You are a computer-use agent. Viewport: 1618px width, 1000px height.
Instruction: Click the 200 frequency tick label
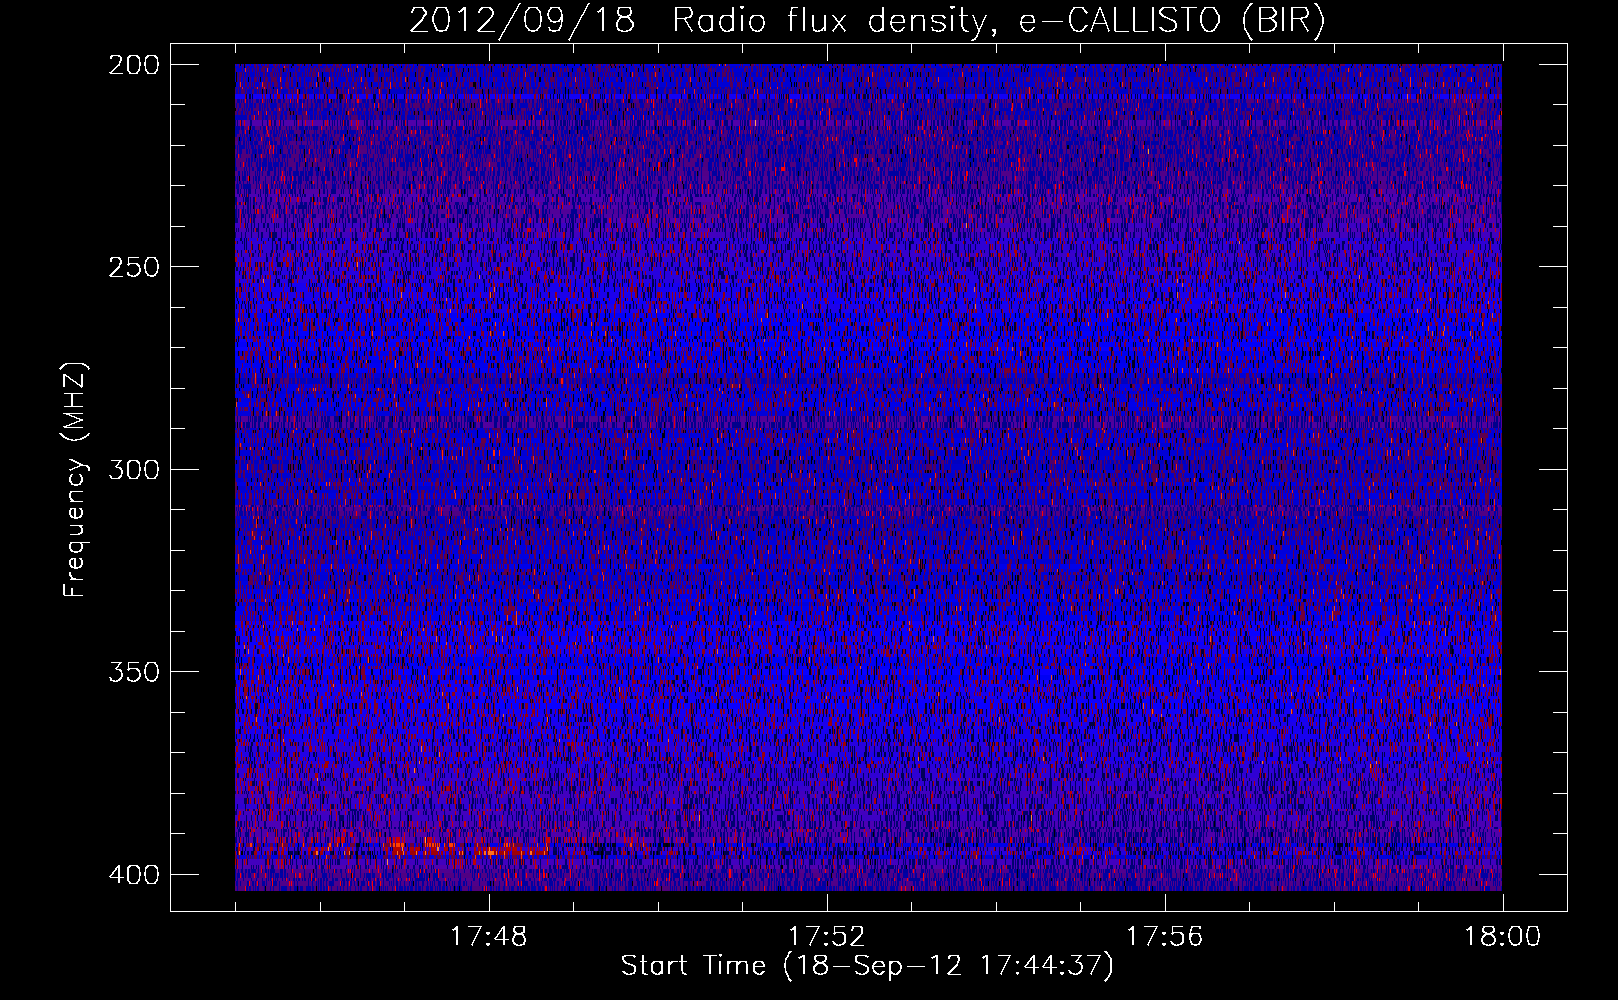pyautogui.click(x=132, y=65)
